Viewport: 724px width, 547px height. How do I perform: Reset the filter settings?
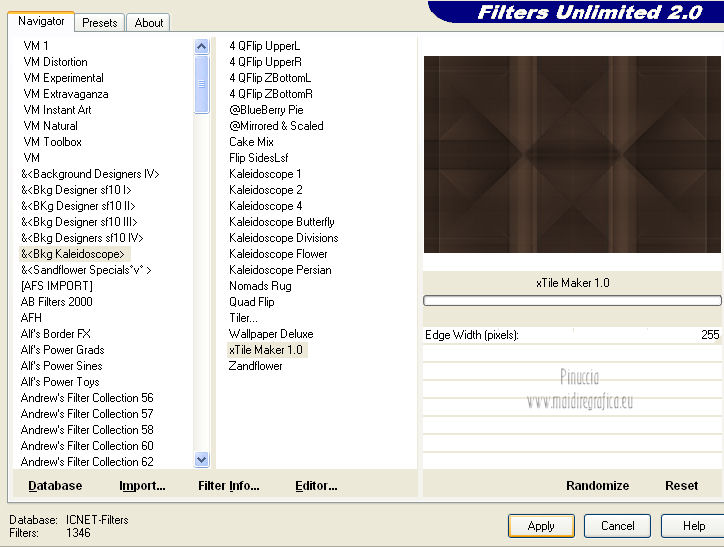pyautogui.click(x=682, y=486)
